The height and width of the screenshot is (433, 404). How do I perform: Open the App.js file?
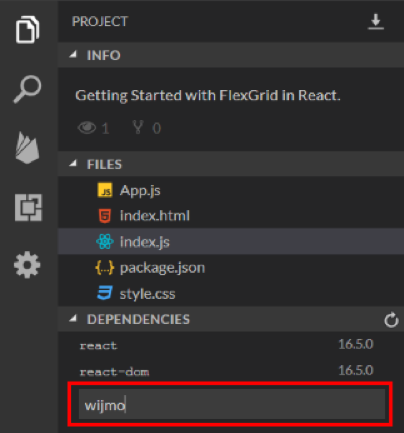[231, 190]
